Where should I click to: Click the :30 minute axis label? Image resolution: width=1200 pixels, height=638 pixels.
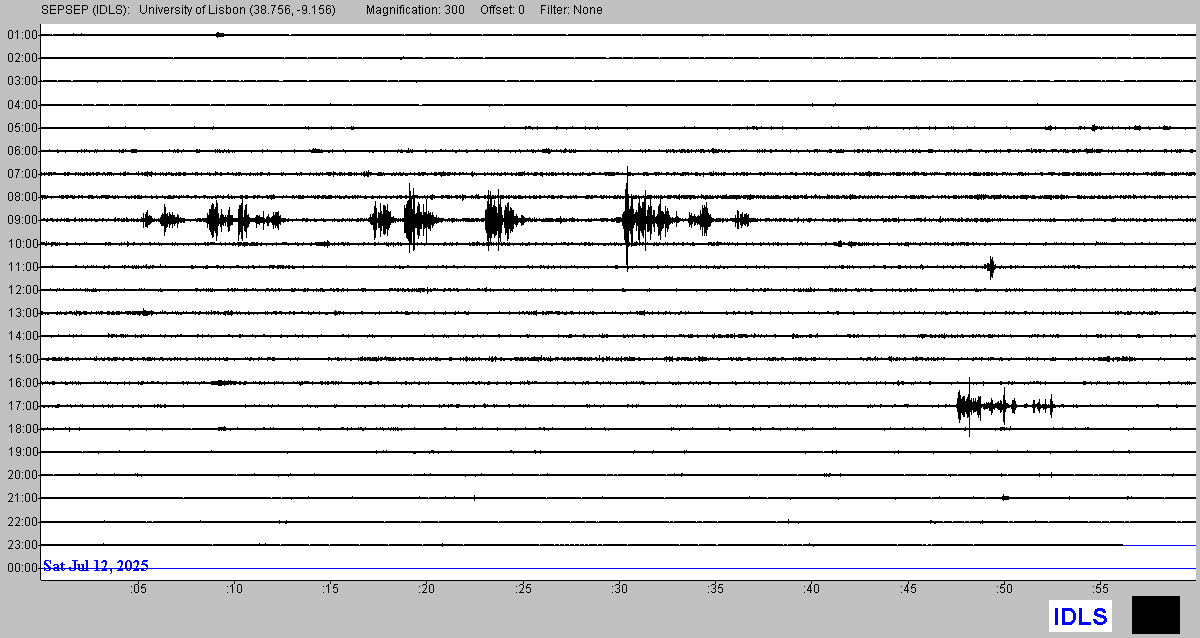619,589
